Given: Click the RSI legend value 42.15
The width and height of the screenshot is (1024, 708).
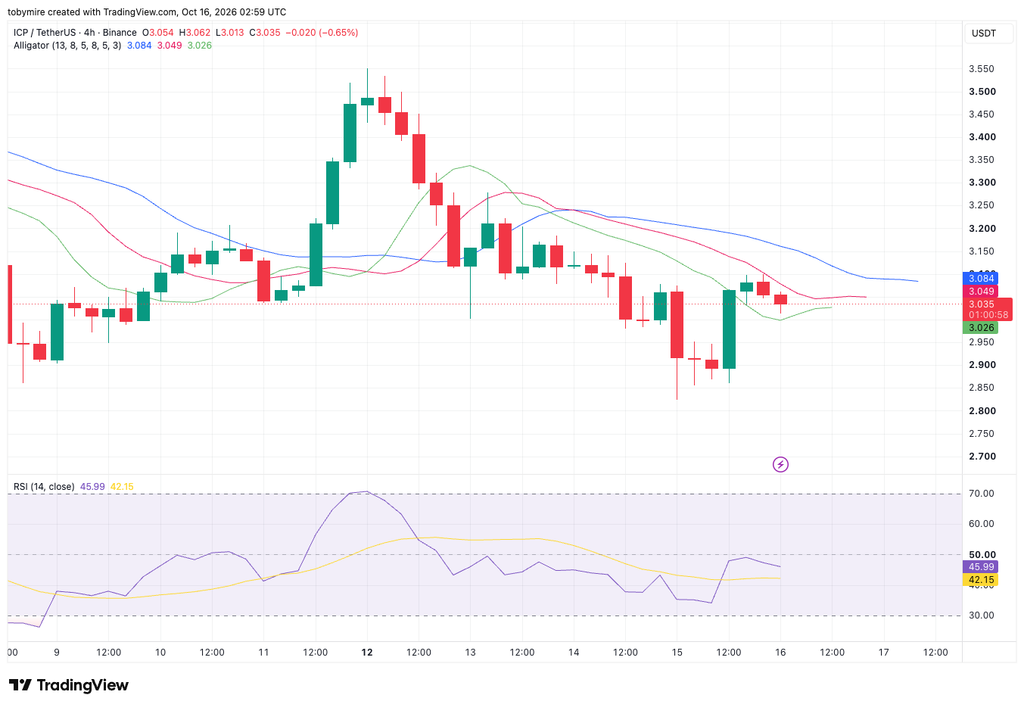Looking at the screenshot, I should pos(122,487).
